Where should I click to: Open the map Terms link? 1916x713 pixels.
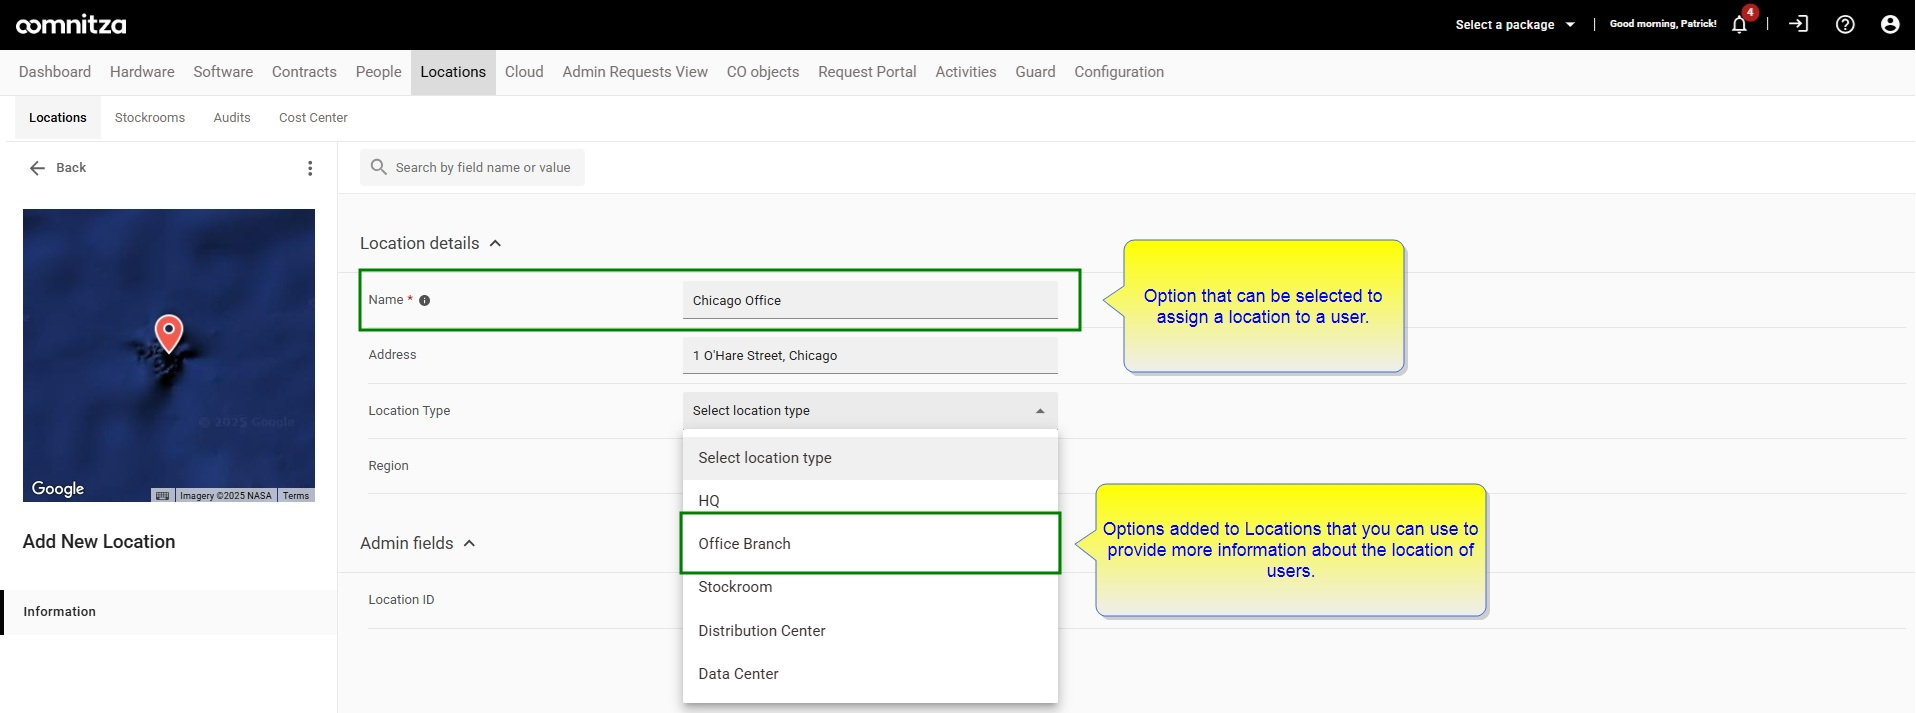click(296, 496)
